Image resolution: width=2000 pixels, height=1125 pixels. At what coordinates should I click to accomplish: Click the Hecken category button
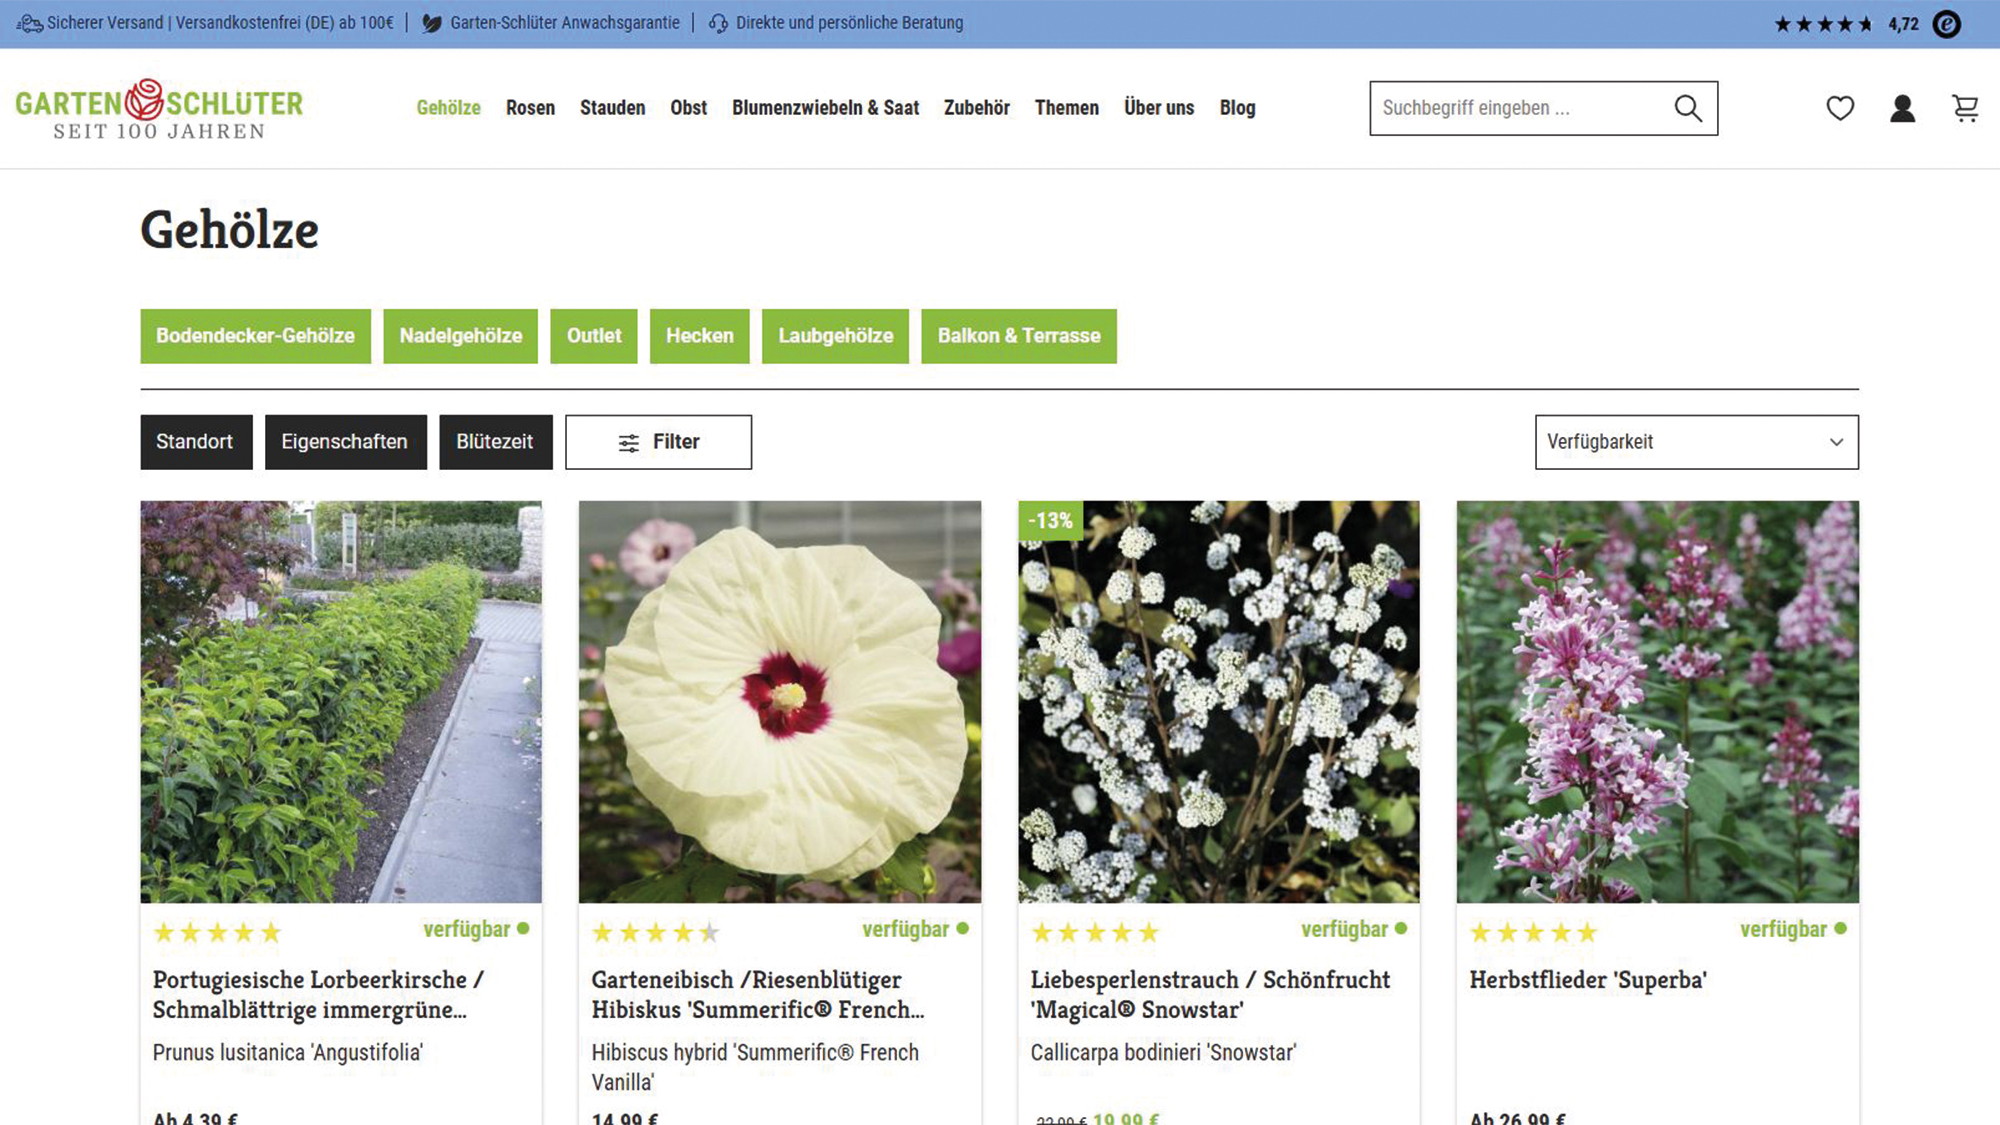[x=699, y=336]
